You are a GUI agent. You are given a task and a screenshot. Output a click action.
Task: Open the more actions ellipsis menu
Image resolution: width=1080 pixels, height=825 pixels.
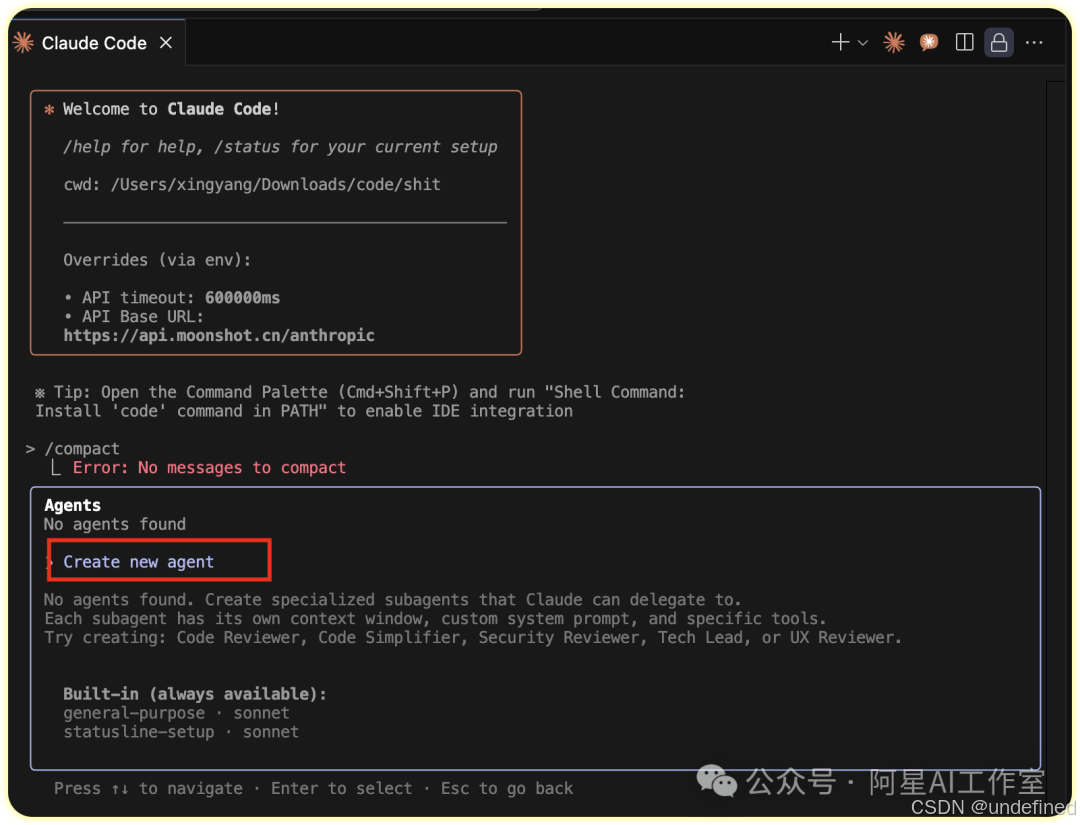pos(1034,43)
